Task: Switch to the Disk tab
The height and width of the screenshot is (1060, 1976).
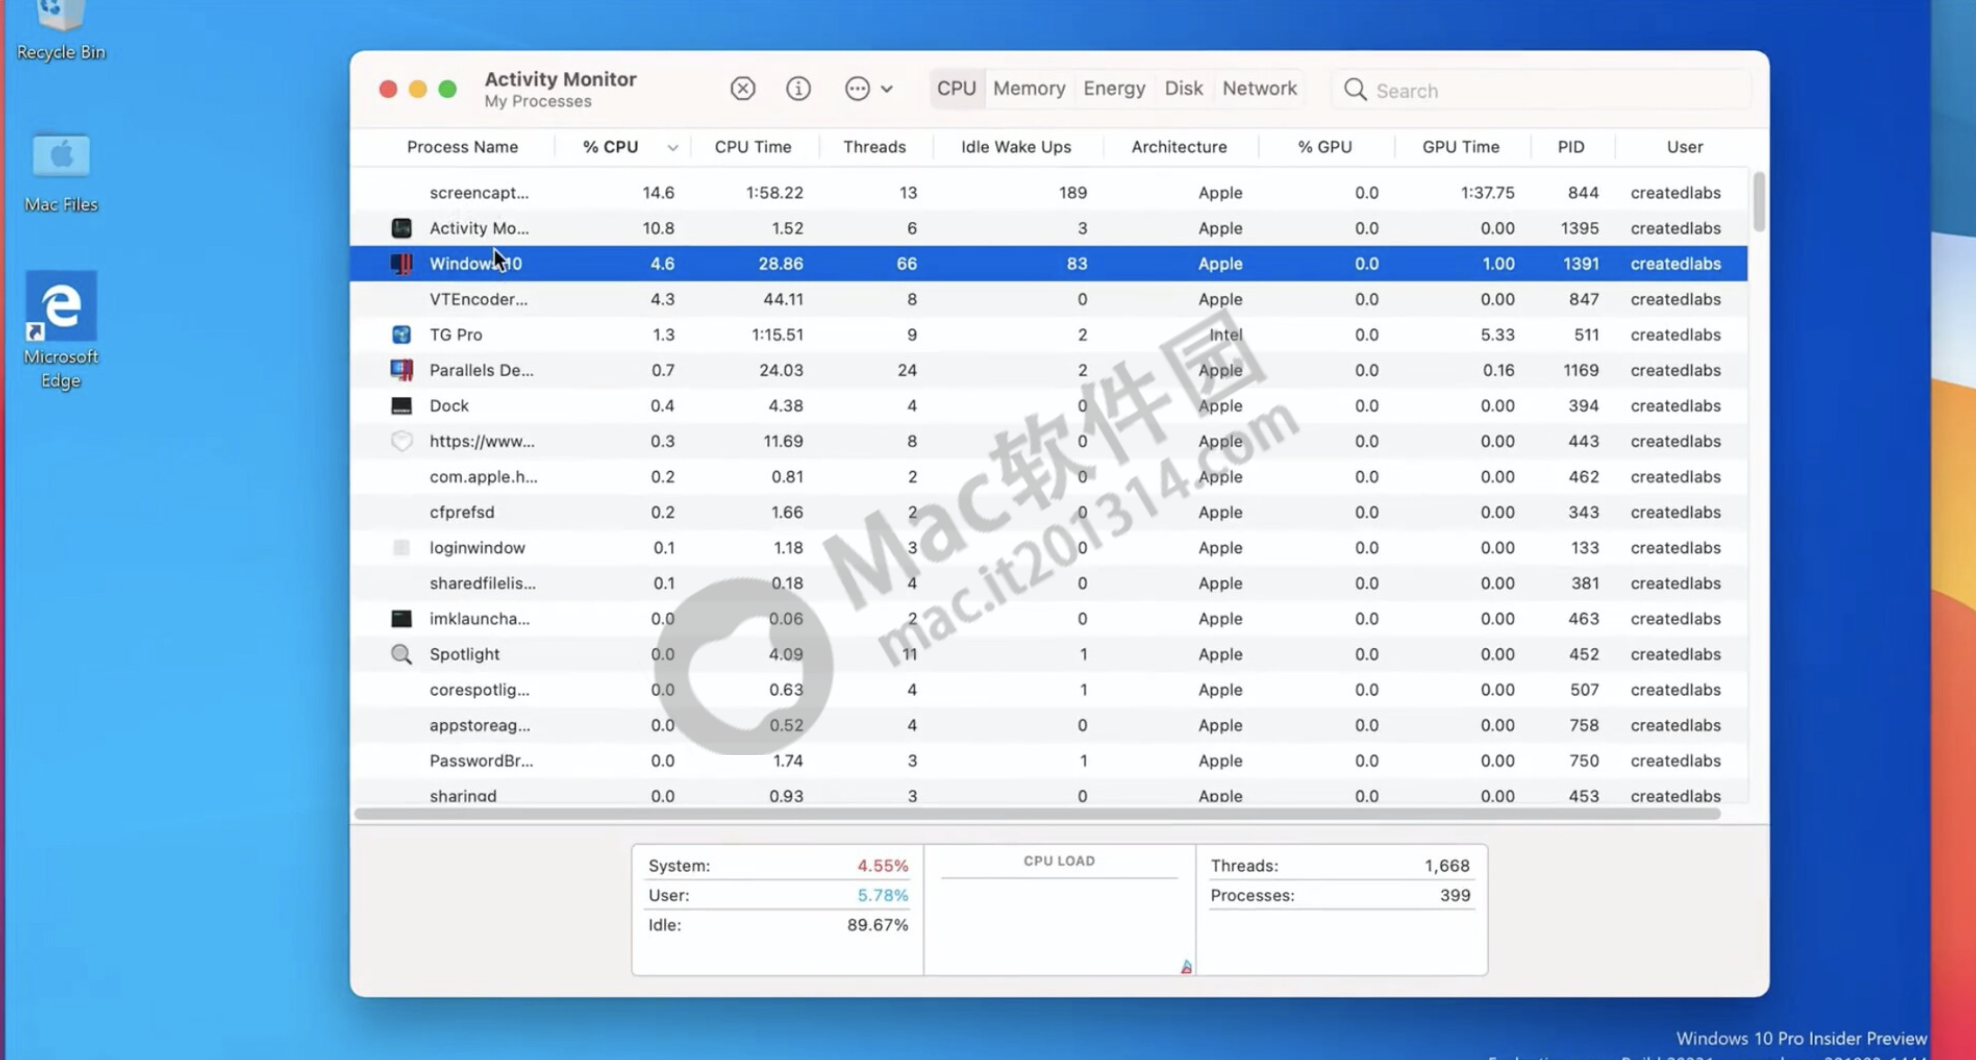Action: pyautogui.click(x=1183, y=89)
